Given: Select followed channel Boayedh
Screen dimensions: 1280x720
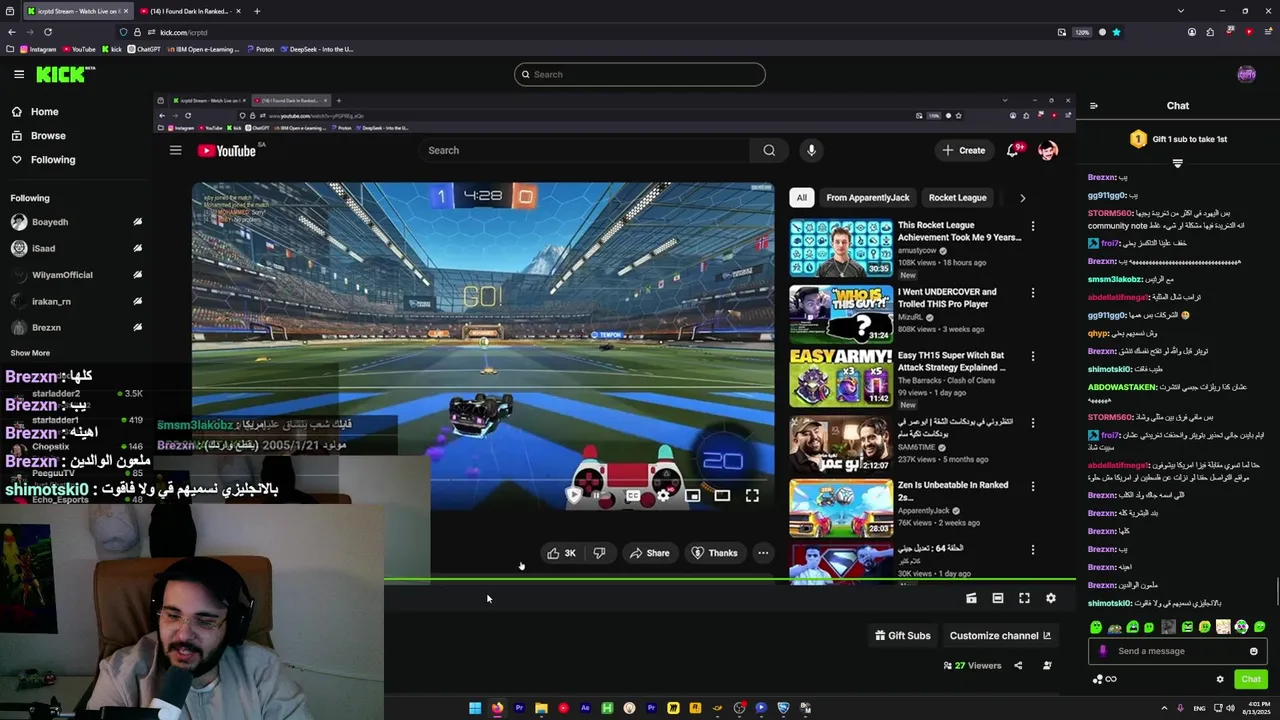Looking at the screenshot, I should click(76, 222).
